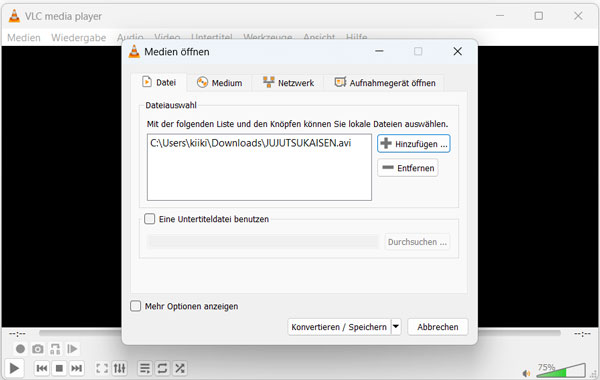Screen dimensions: 600x380
Task: Switch to the Netzwerk tab
Action: point(288,83)
